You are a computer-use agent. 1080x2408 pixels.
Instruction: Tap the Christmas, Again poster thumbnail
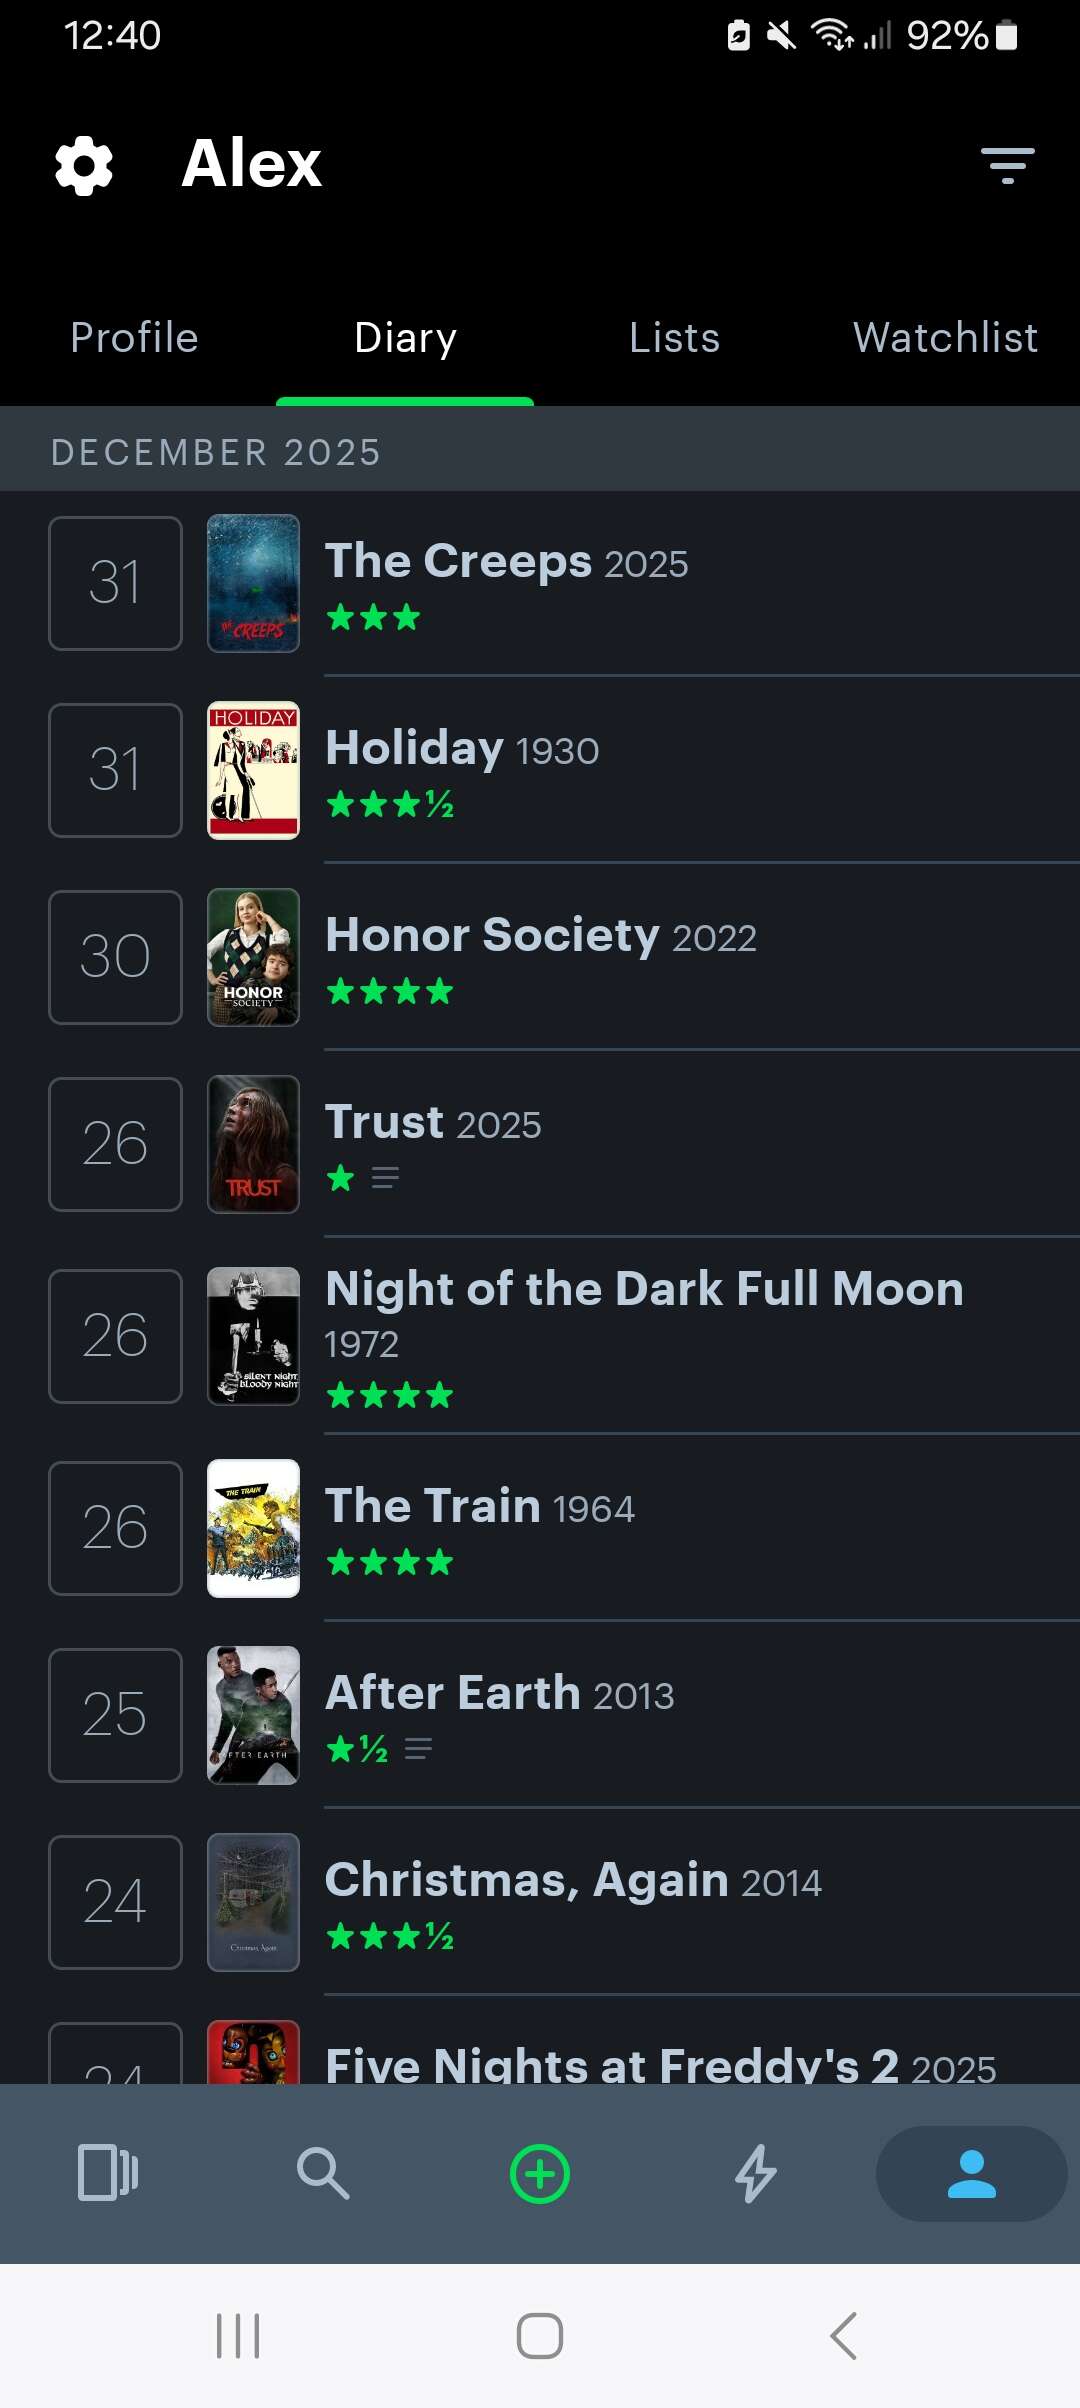[253, 1902]
